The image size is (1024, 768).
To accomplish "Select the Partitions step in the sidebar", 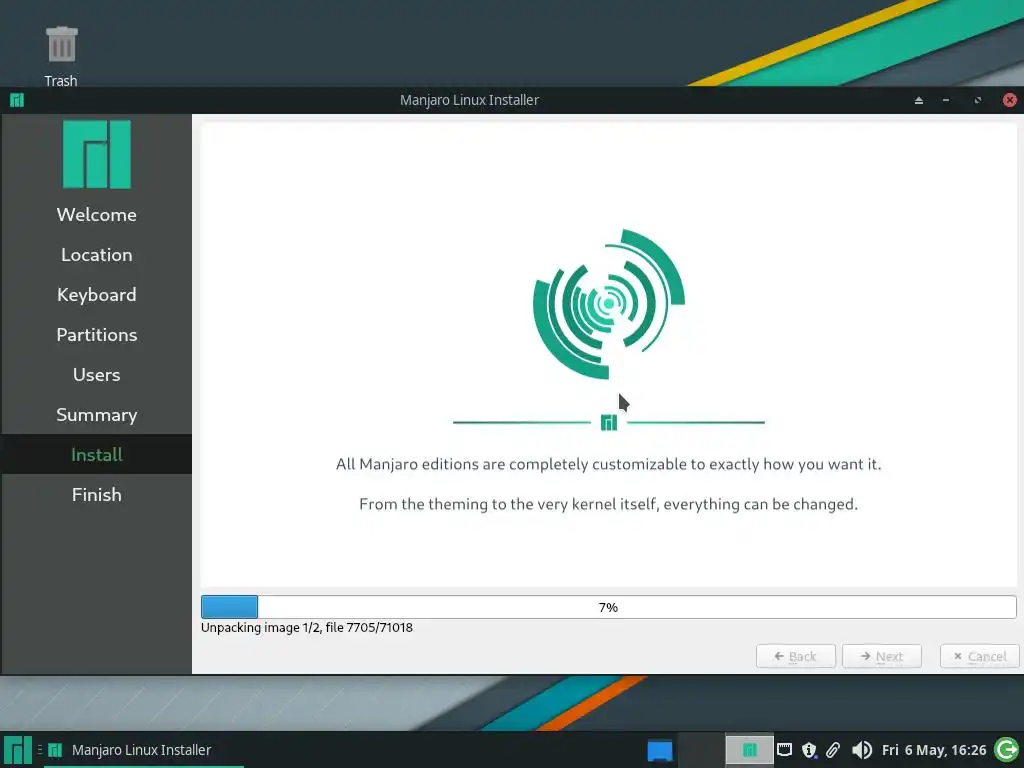I will click(x=97, y=334).
